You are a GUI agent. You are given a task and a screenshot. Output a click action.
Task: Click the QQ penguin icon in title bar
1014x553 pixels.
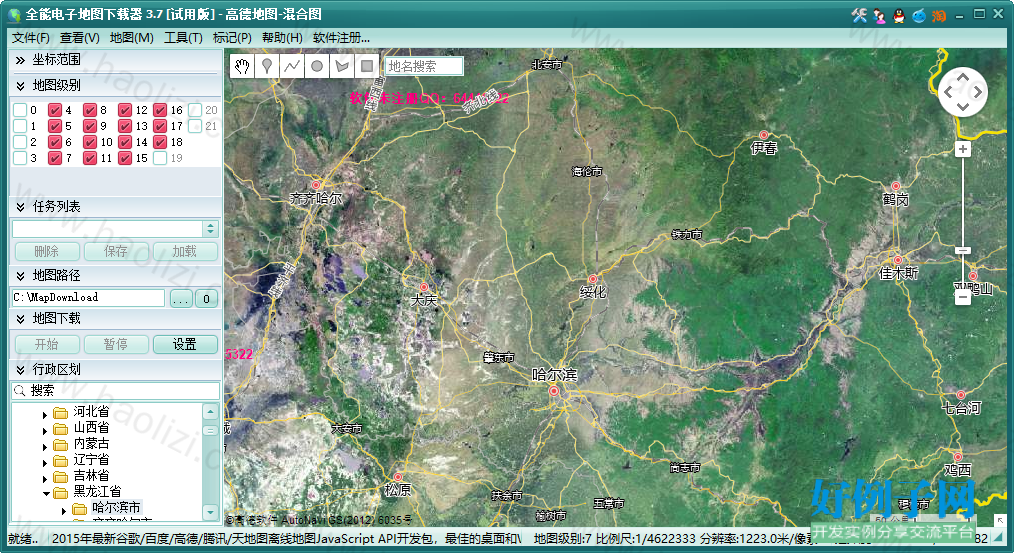899,15
